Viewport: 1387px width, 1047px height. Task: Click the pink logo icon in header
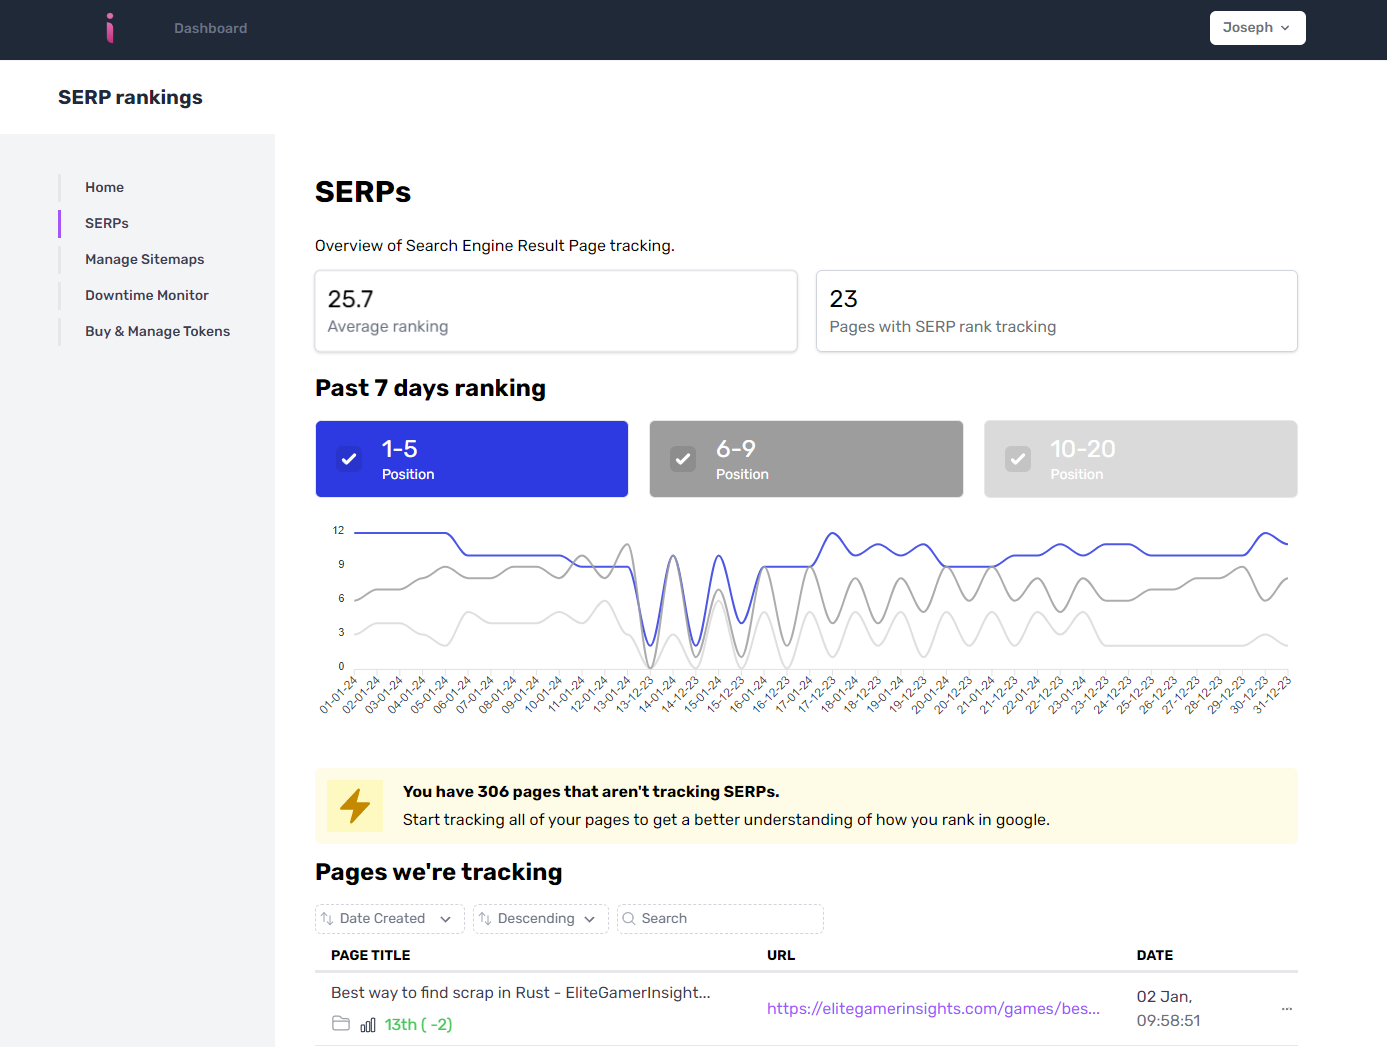click(110, 28)
